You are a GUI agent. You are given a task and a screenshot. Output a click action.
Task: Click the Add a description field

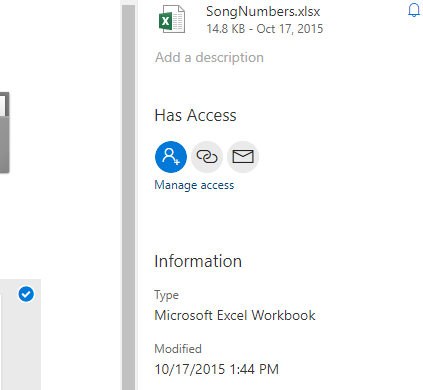point(209,57)
